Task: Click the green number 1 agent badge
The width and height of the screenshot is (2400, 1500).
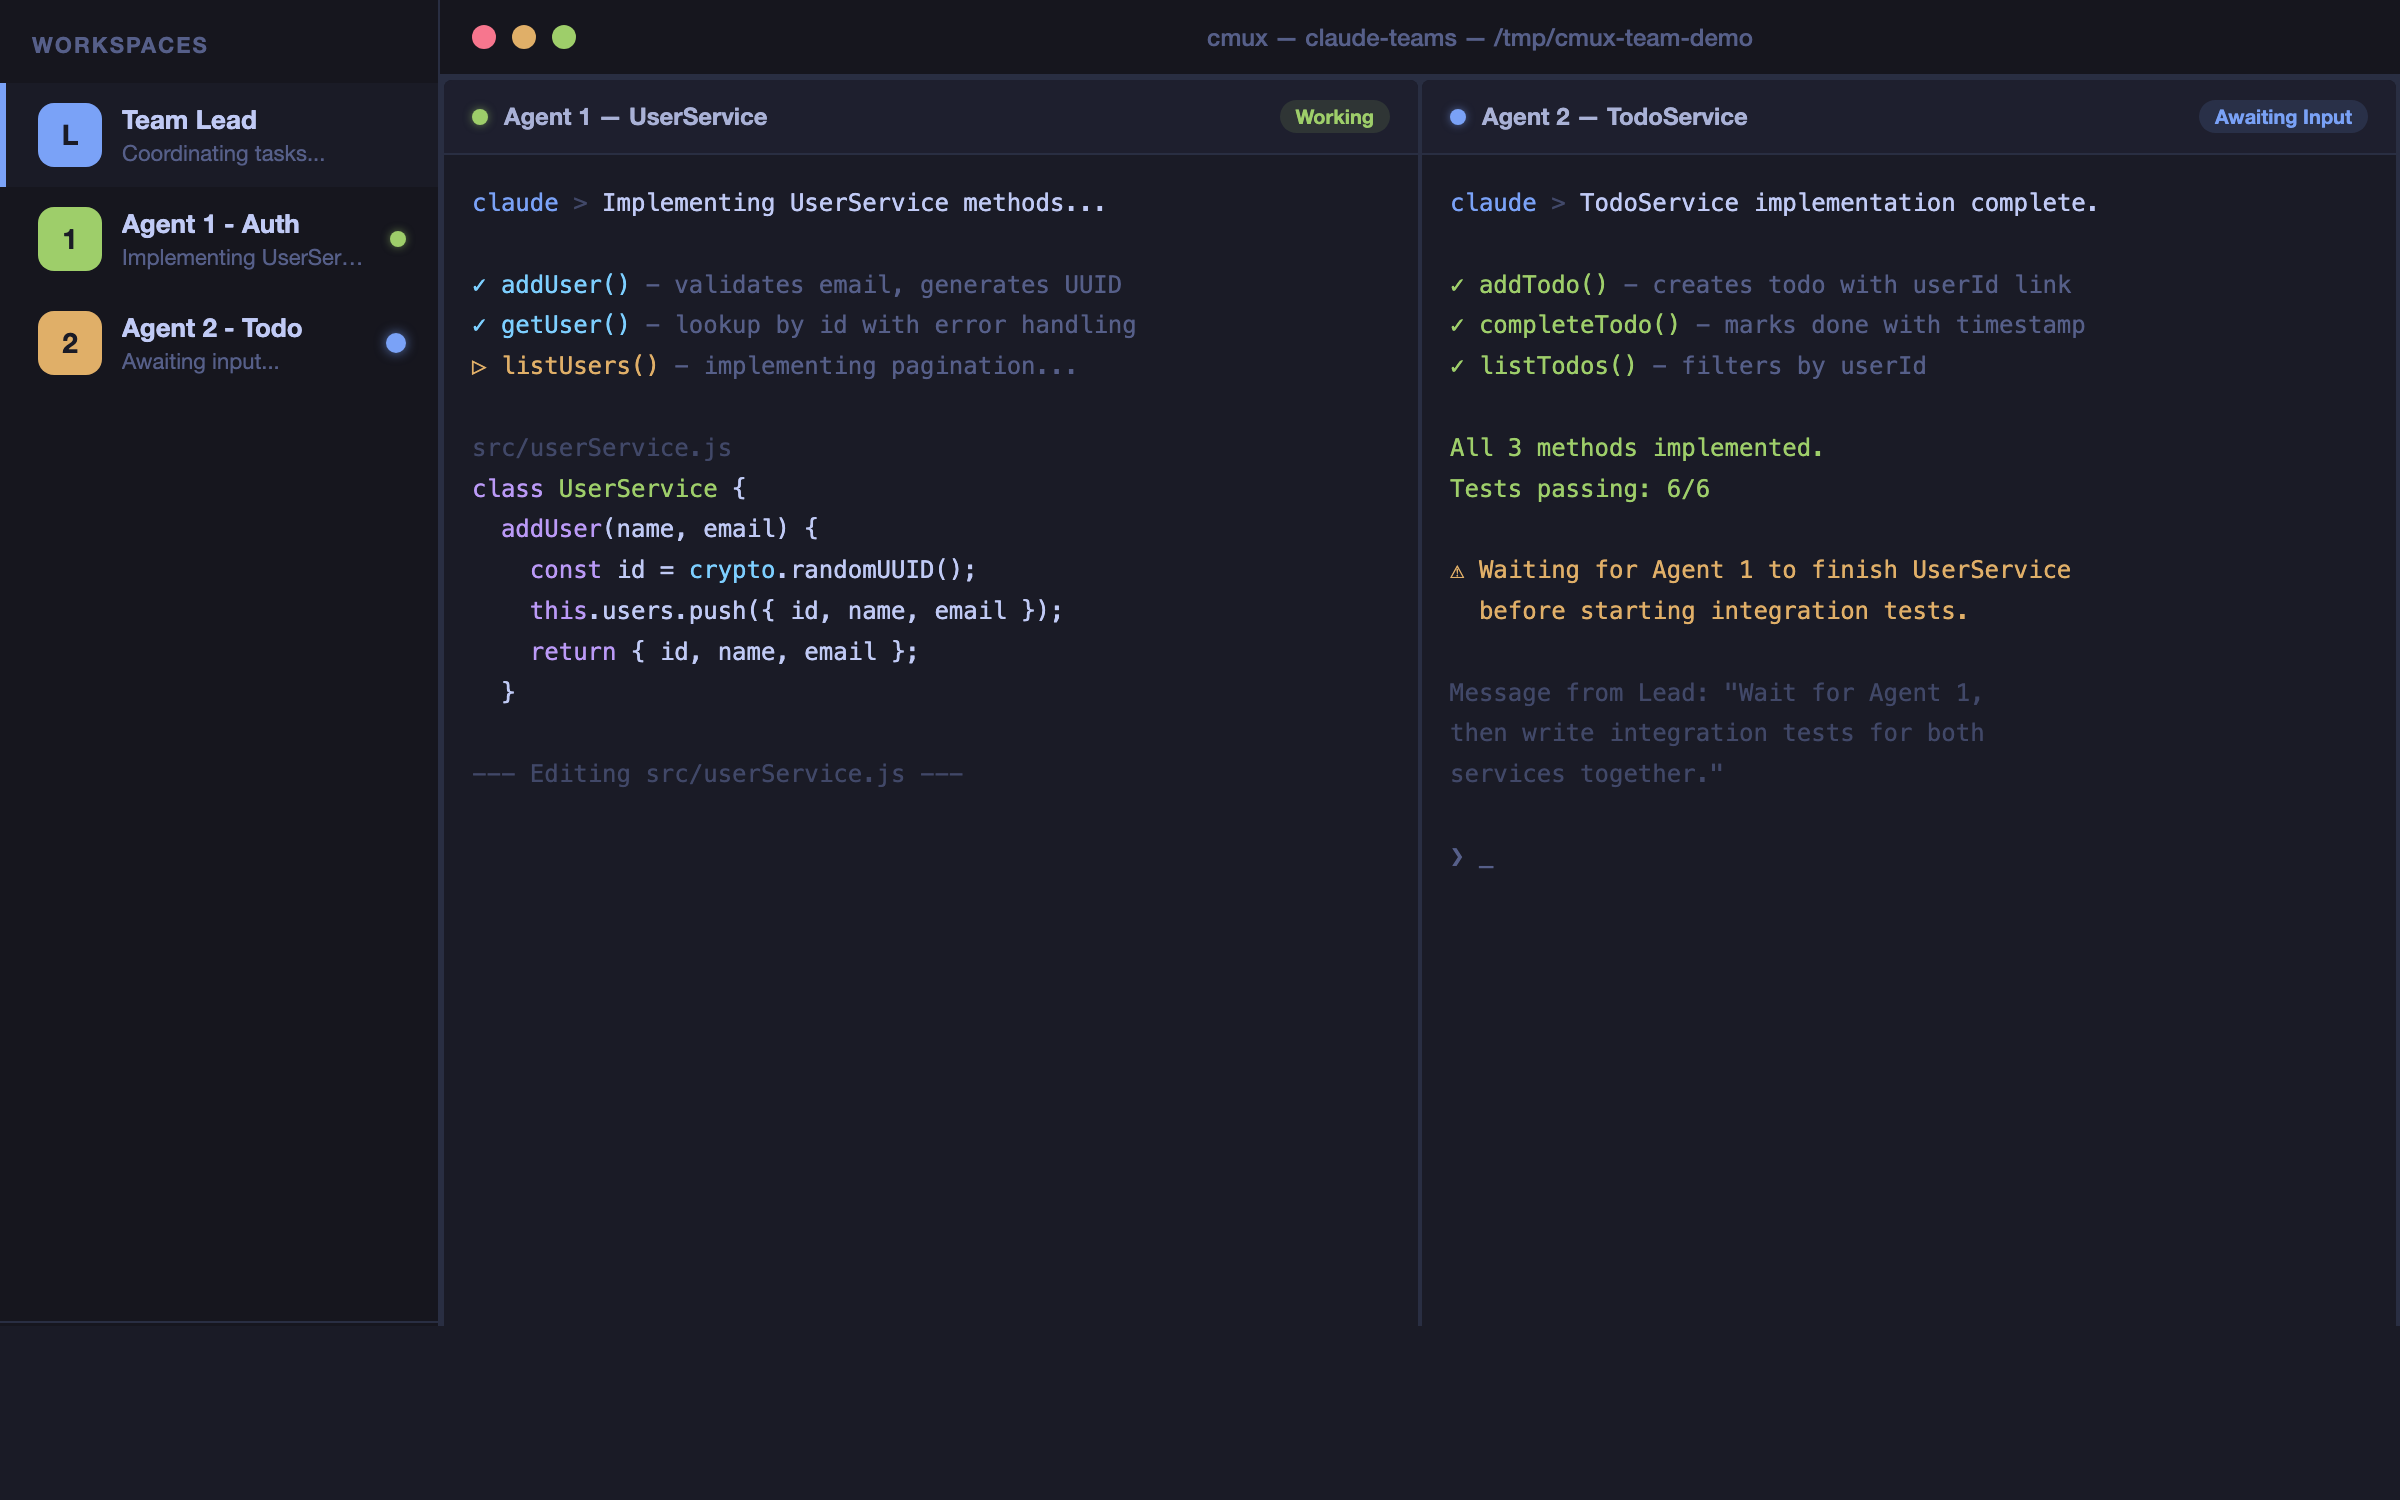Action: (x=69, y=239)
